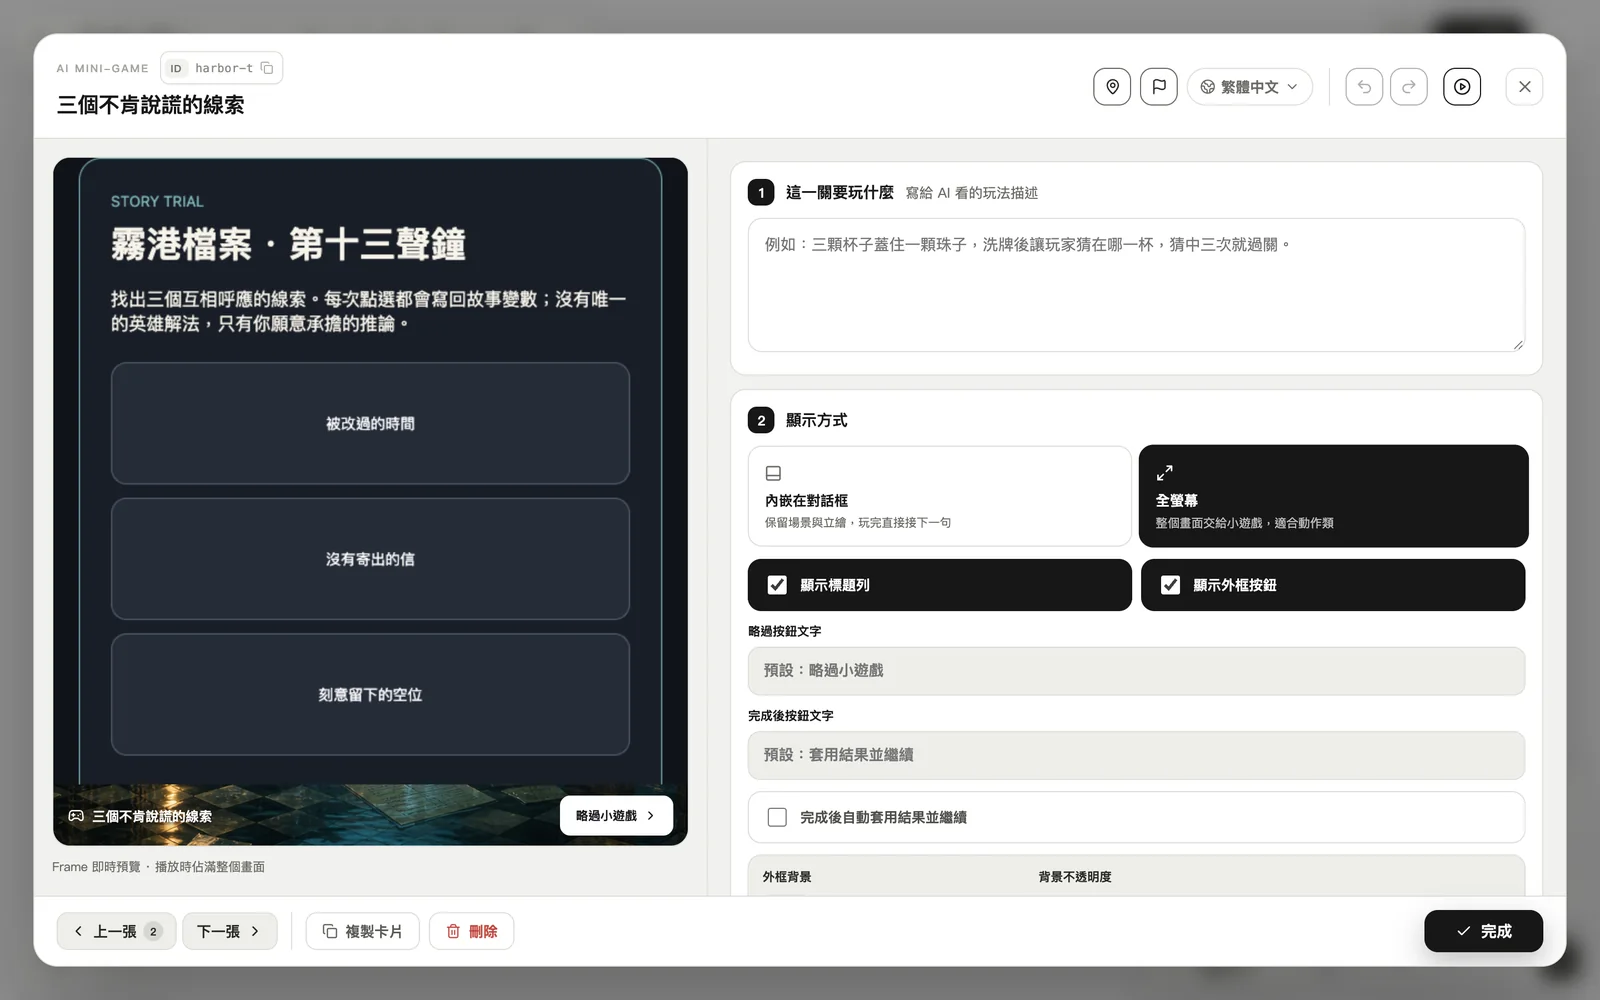The width and height of the screenshot is (1600, 1000).
Task: Click the flag icon button
Action: (x=1159, y=87)
